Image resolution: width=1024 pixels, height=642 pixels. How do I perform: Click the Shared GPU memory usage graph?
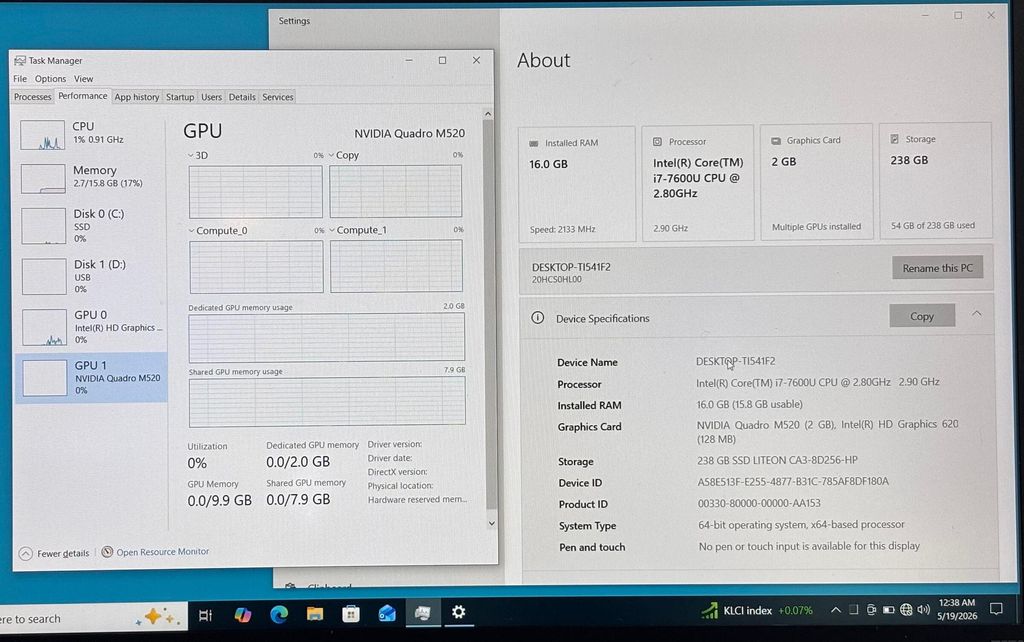[x=327, y=400]
